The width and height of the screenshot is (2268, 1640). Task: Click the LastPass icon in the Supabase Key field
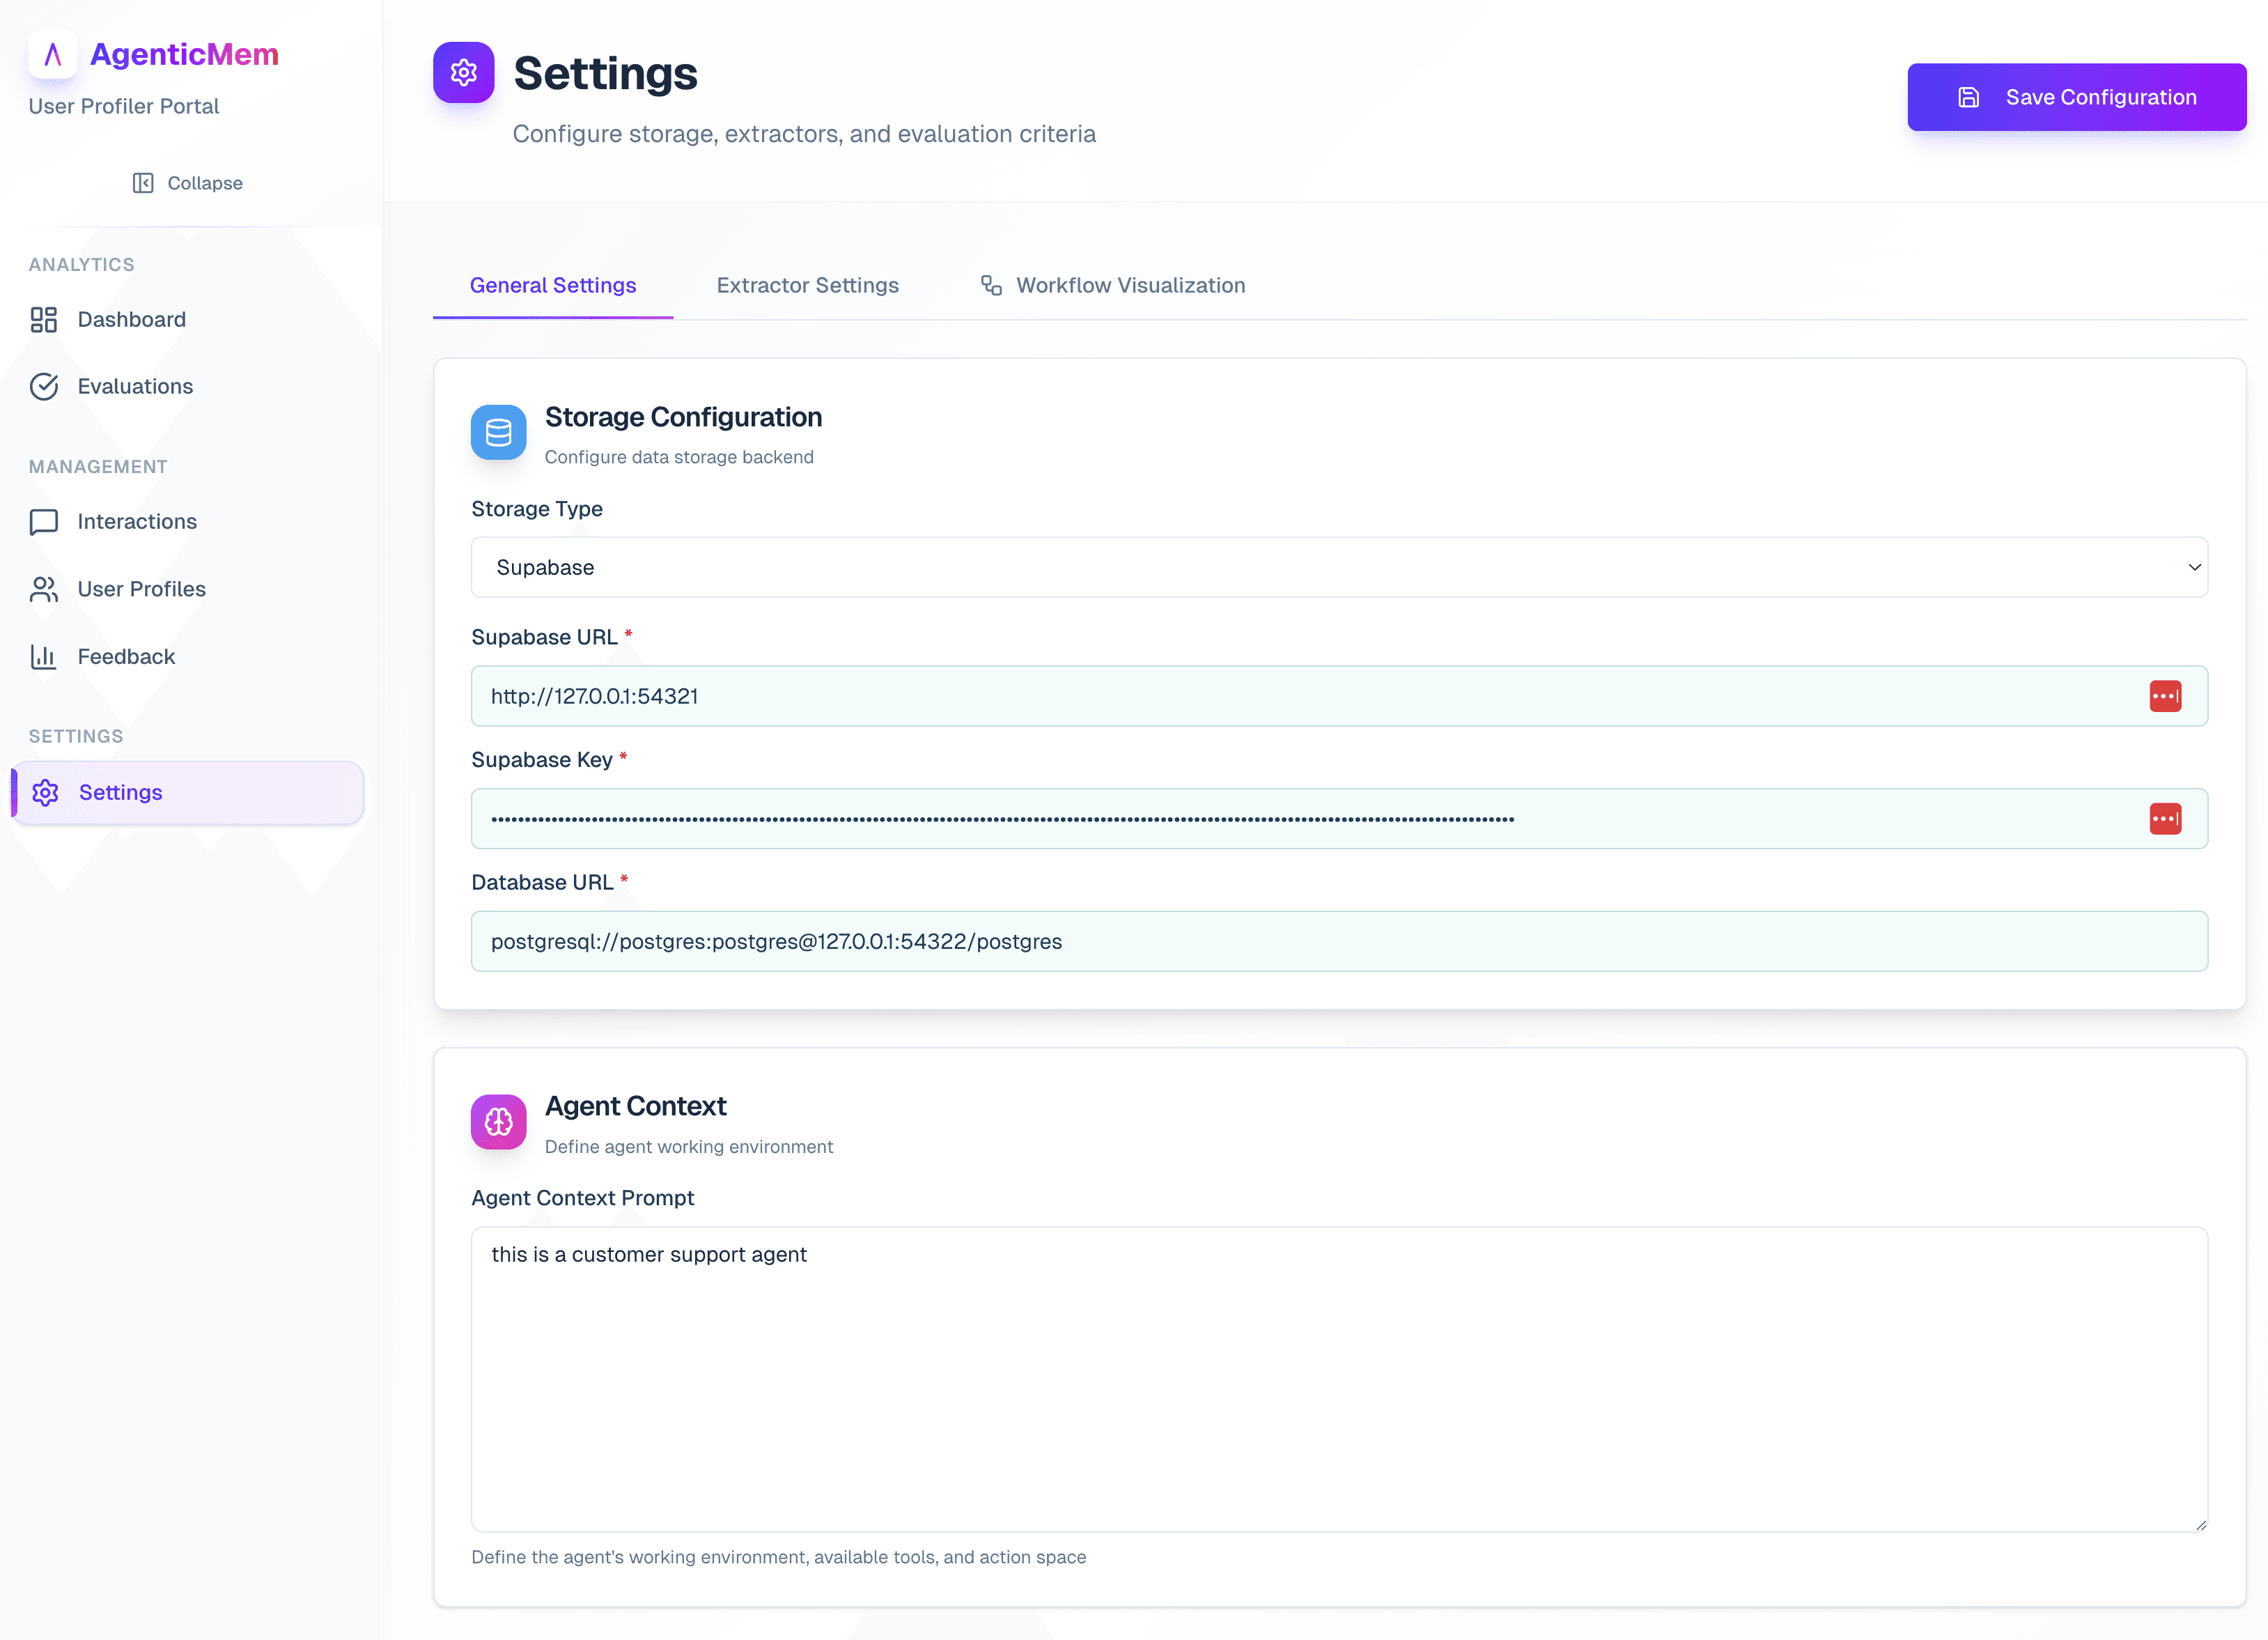coord(2166,818)
